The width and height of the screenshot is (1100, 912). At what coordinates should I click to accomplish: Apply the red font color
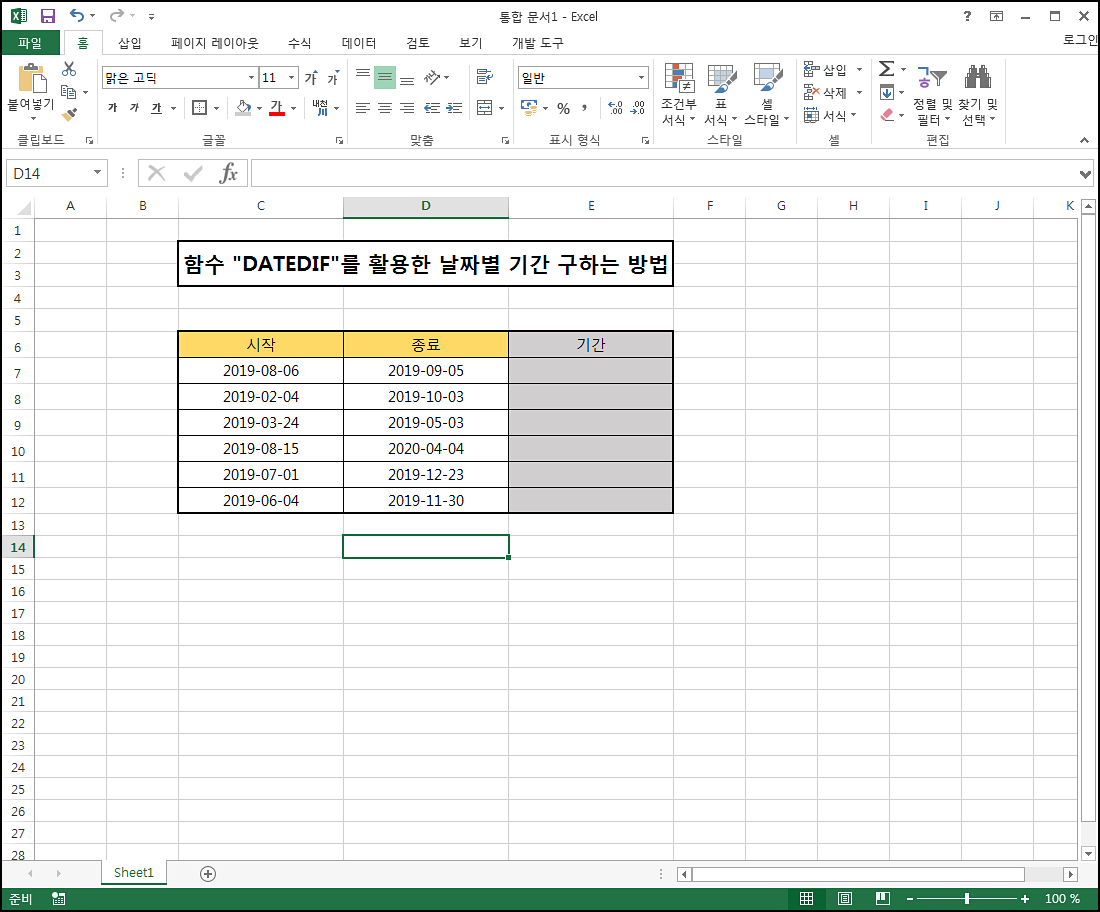pos(277,108)
